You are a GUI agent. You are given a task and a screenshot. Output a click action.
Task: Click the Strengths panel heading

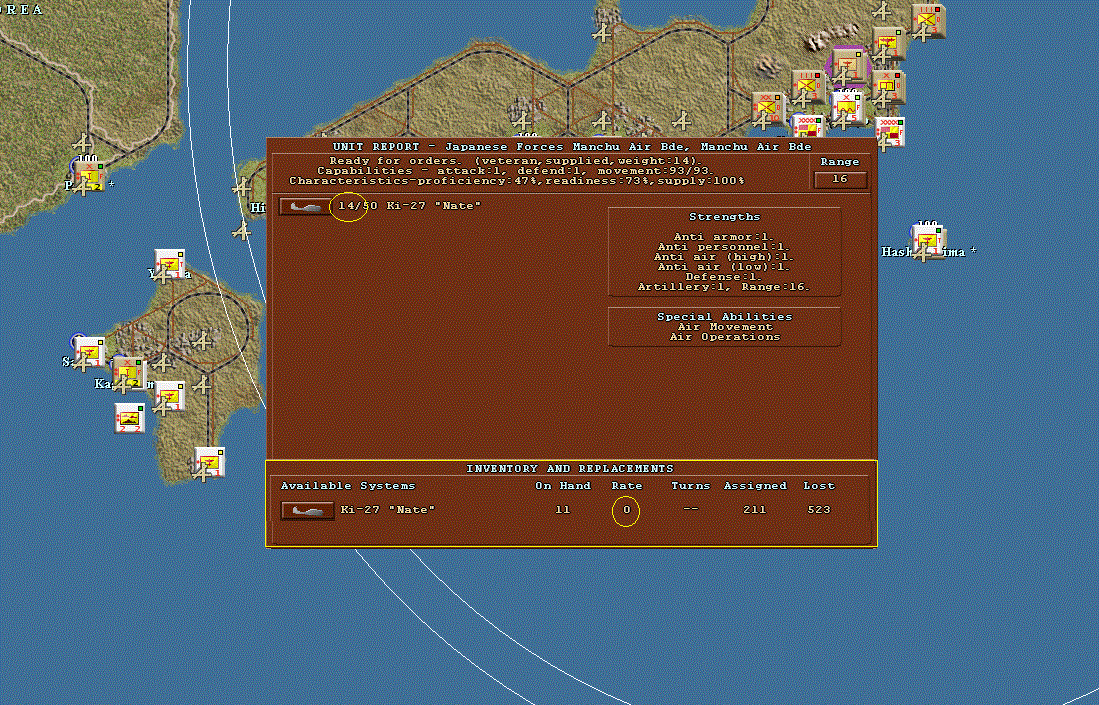coord(725,217)
